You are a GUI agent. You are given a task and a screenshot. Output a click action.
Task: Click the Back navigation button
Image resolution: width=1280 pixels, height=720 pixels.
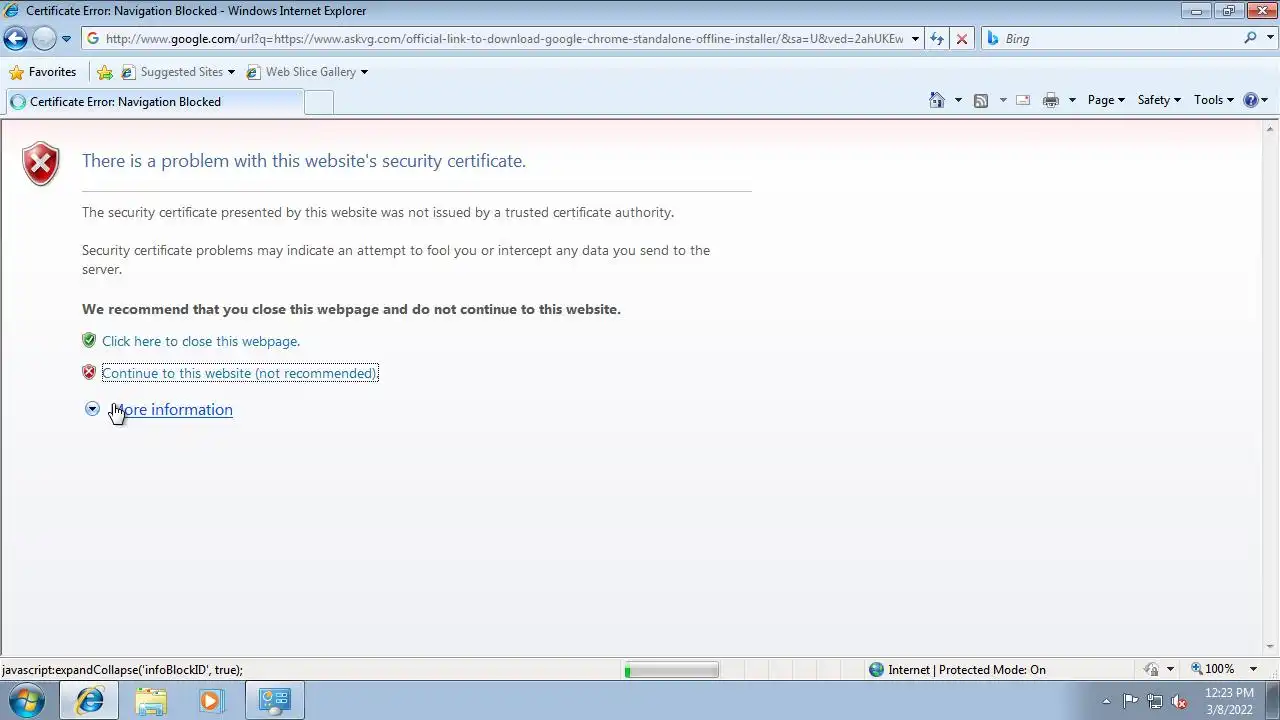coord(15,39)
